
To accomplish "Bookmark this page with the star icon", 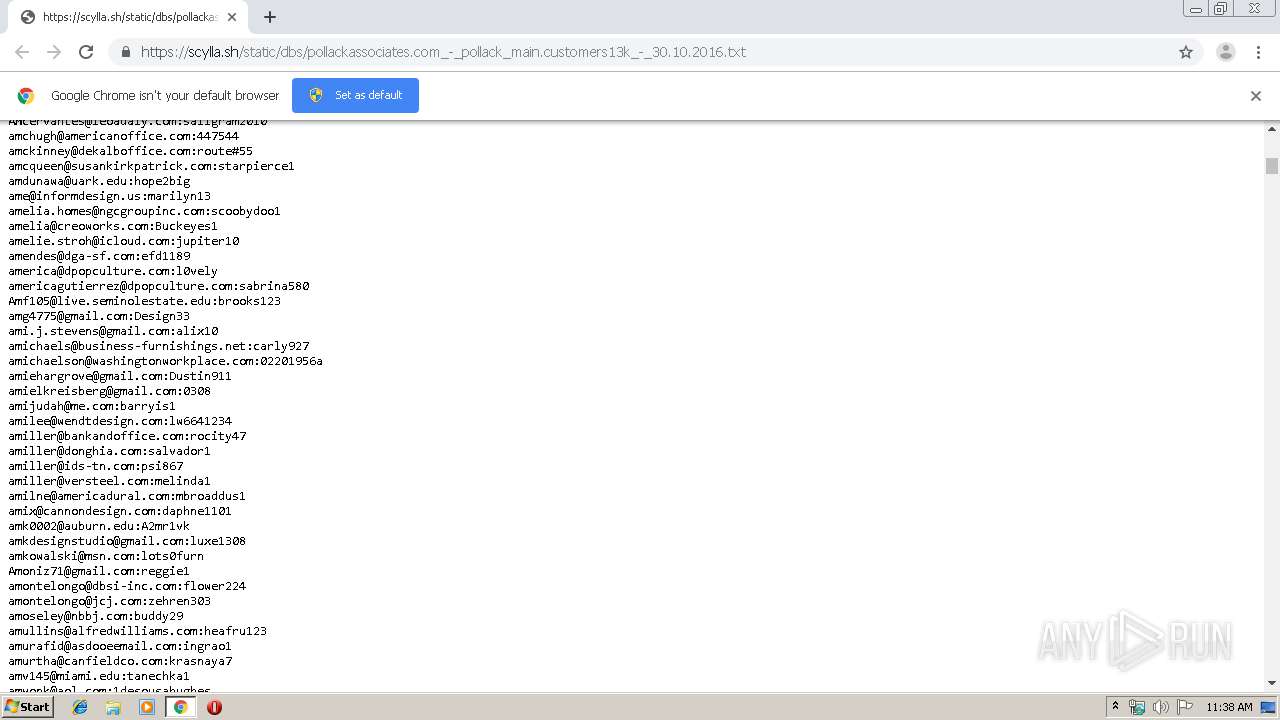I will pyautogui.click(x=1186, y=52).
